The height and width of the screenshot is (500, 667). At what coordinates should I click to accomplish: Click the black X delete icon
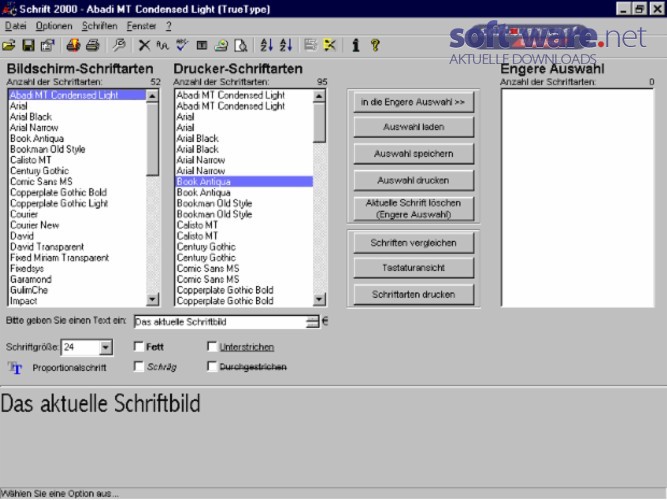144,45
